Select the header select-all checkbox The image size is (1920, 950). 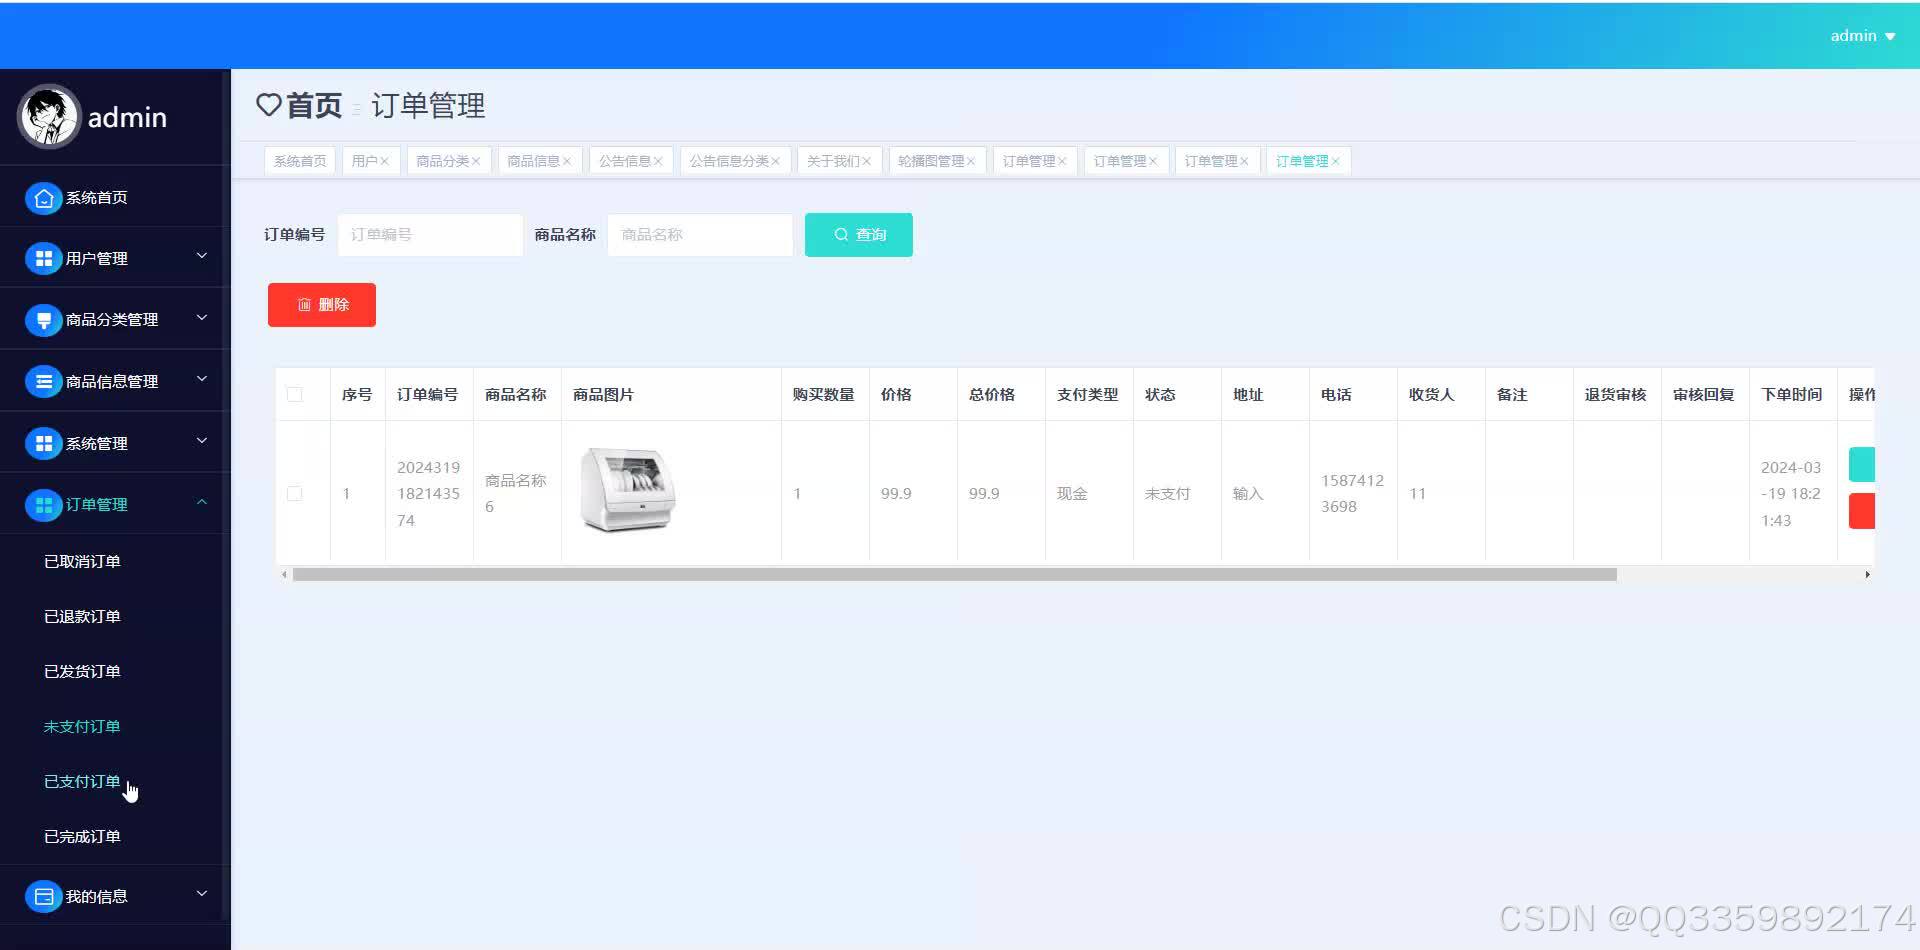[x=294, y=394]
